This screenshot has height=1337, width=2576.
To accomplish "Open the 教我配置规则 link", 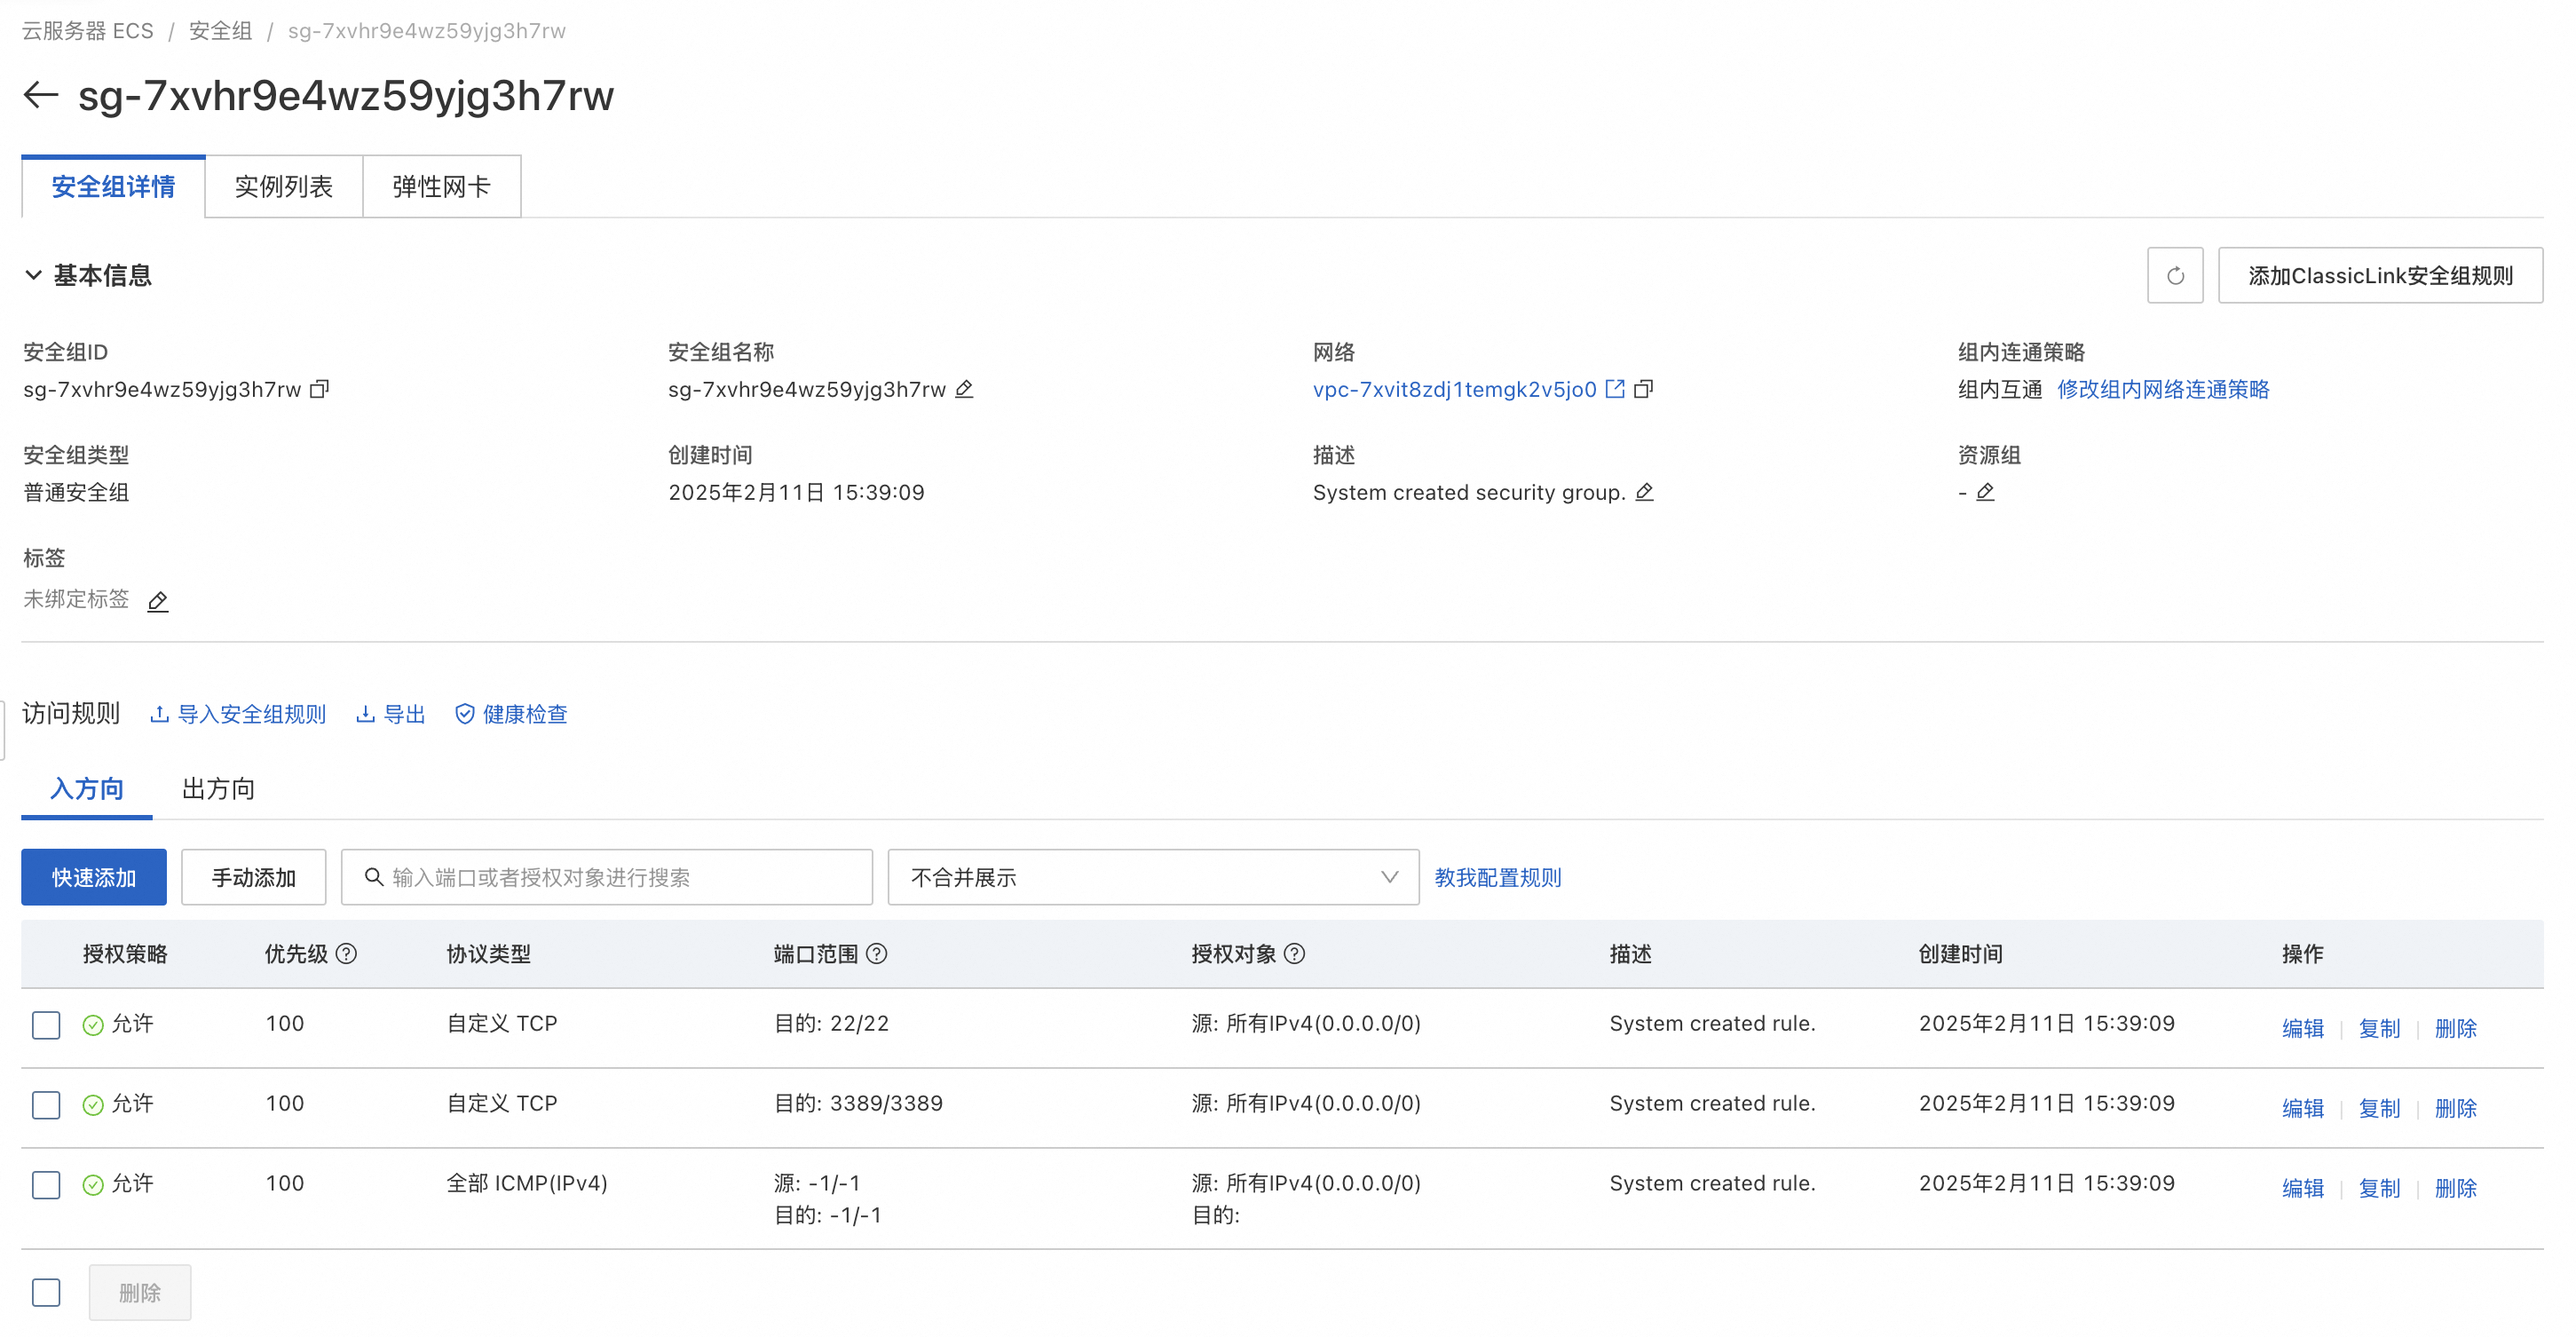I will 1497,877.
